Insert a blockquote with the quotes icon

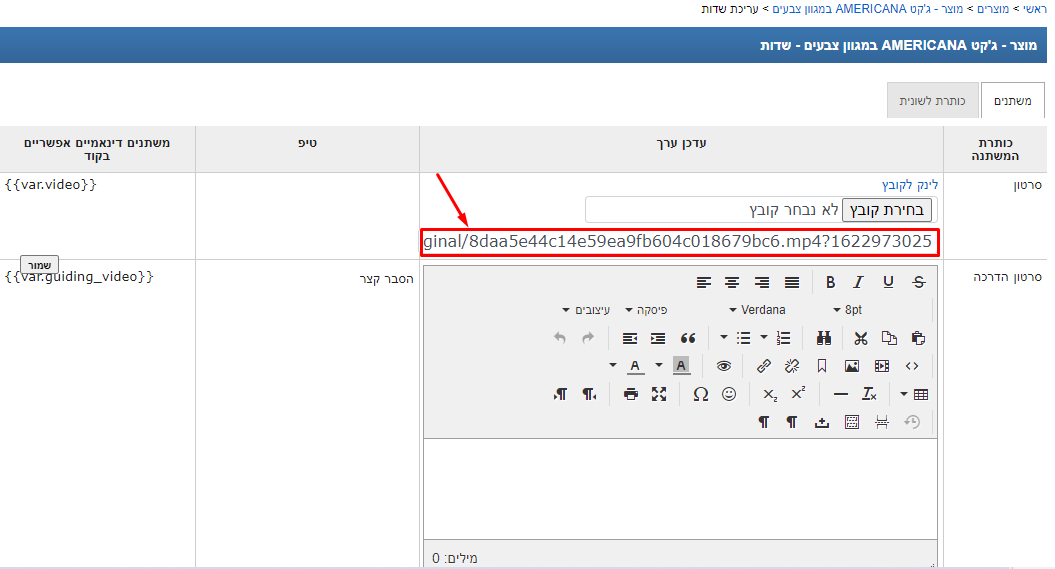(x=688, y=338)
